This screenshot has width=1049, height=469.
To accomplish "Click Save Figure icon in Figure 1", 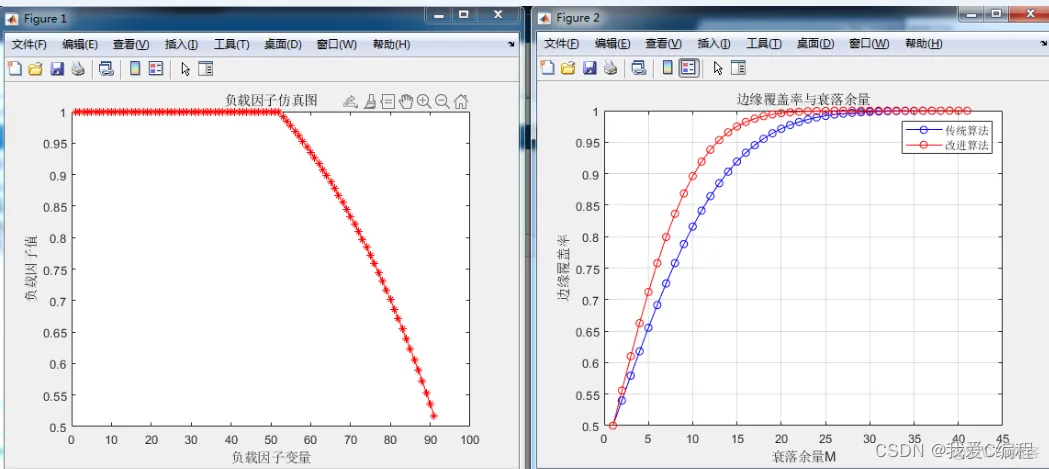I will pos(57,68).
